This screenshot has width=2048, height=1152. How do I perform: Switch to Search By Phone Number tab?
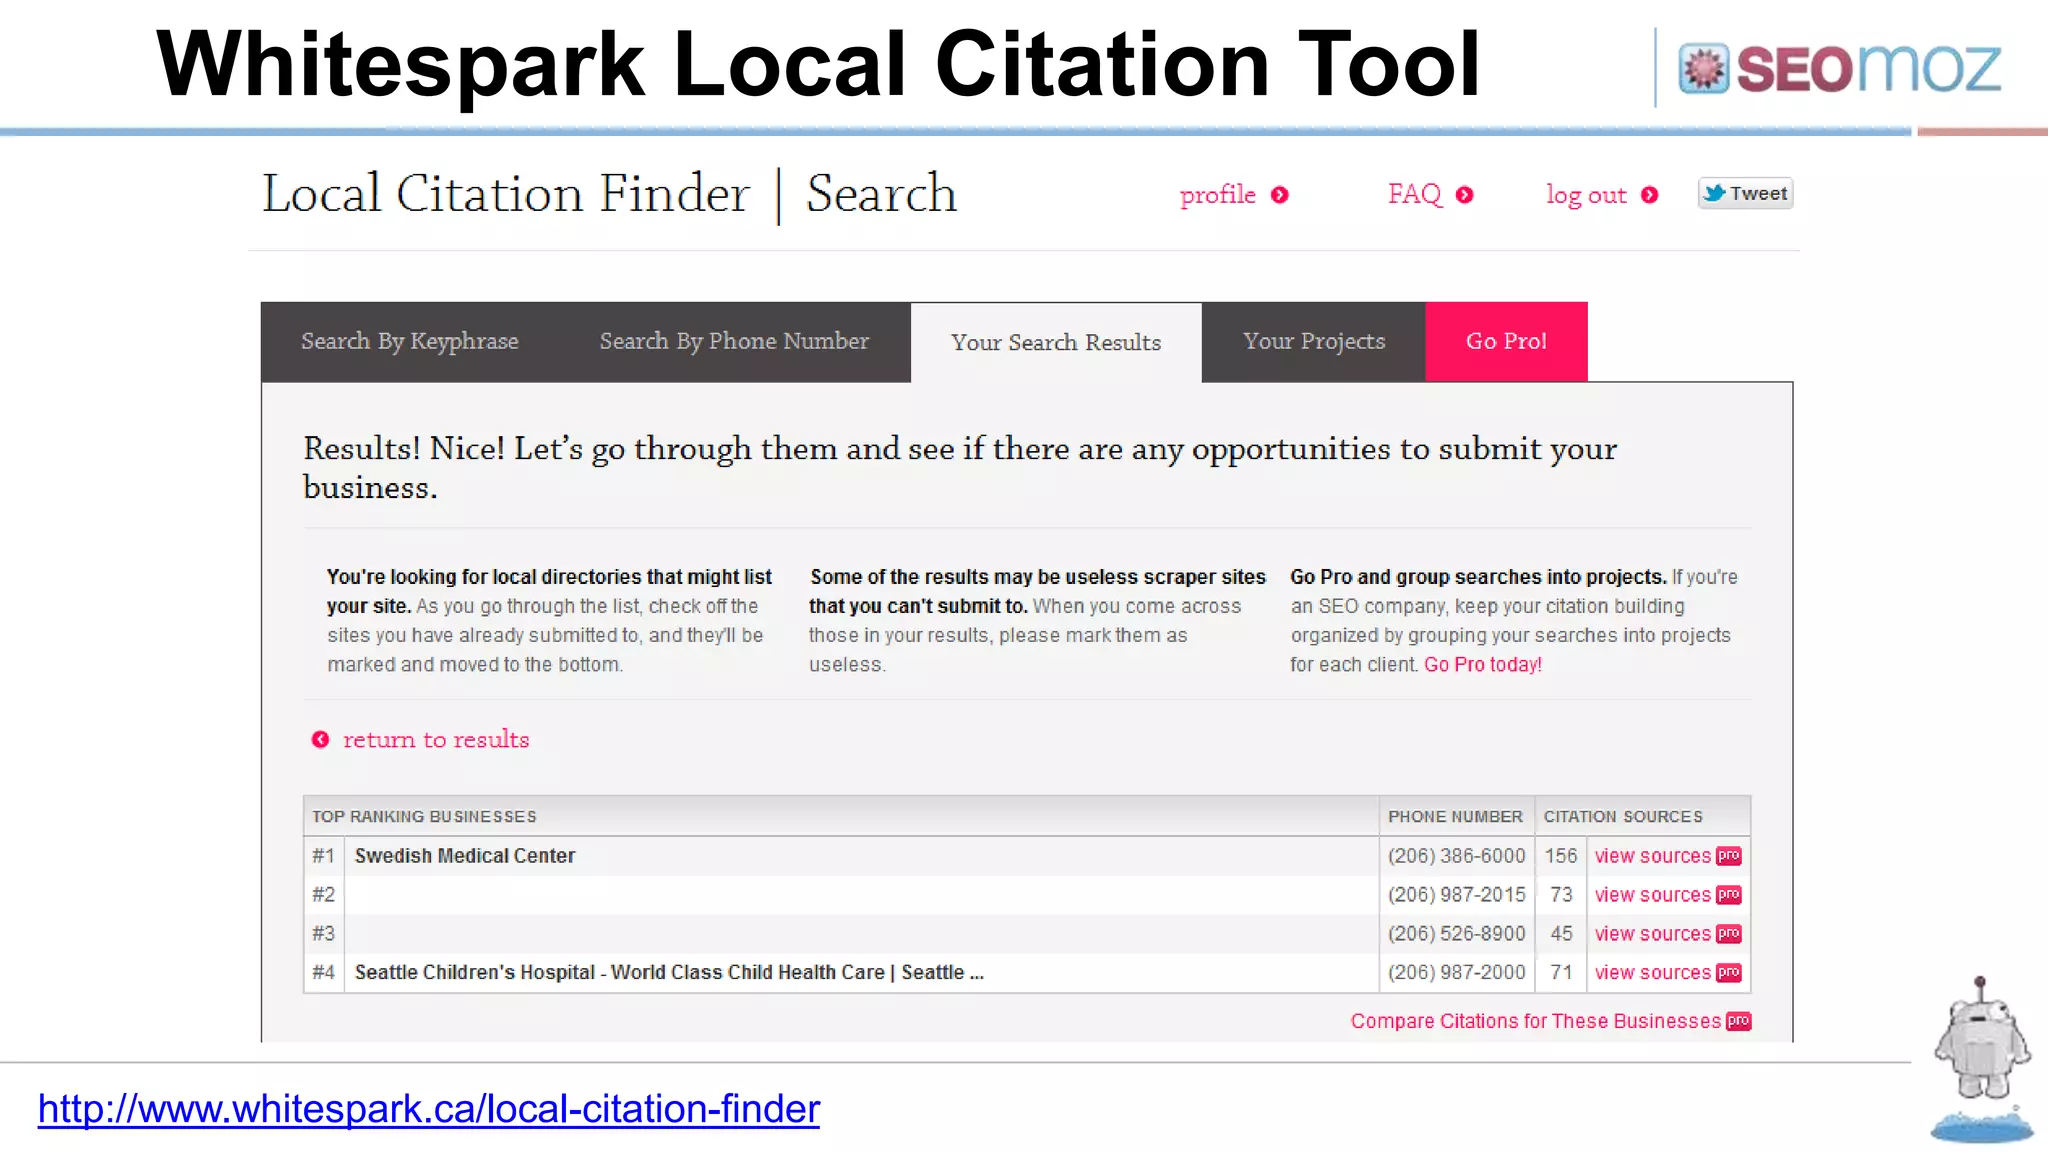[734, 342]
